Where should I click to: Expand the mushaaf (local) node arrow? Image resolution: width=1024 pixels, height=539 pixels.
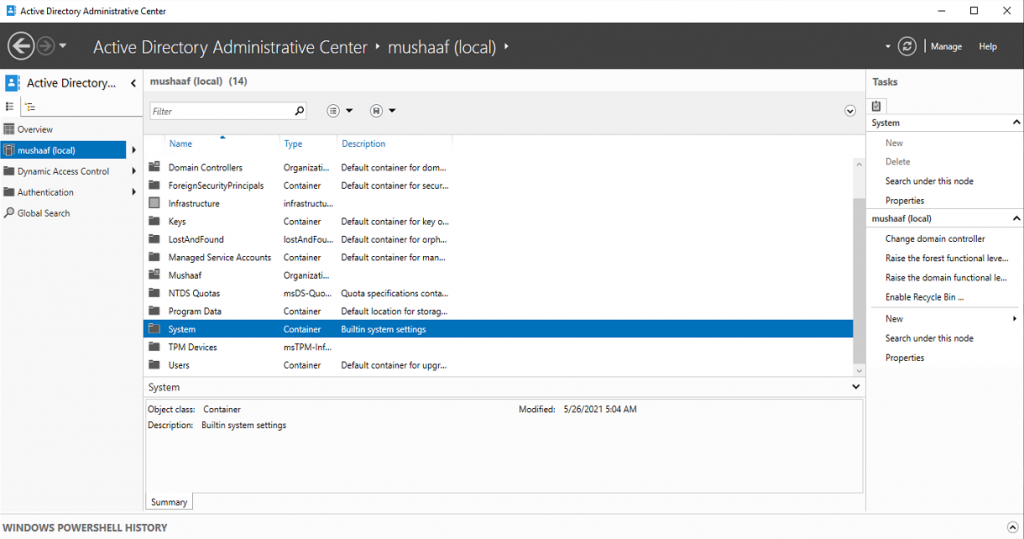click(134, 150)
